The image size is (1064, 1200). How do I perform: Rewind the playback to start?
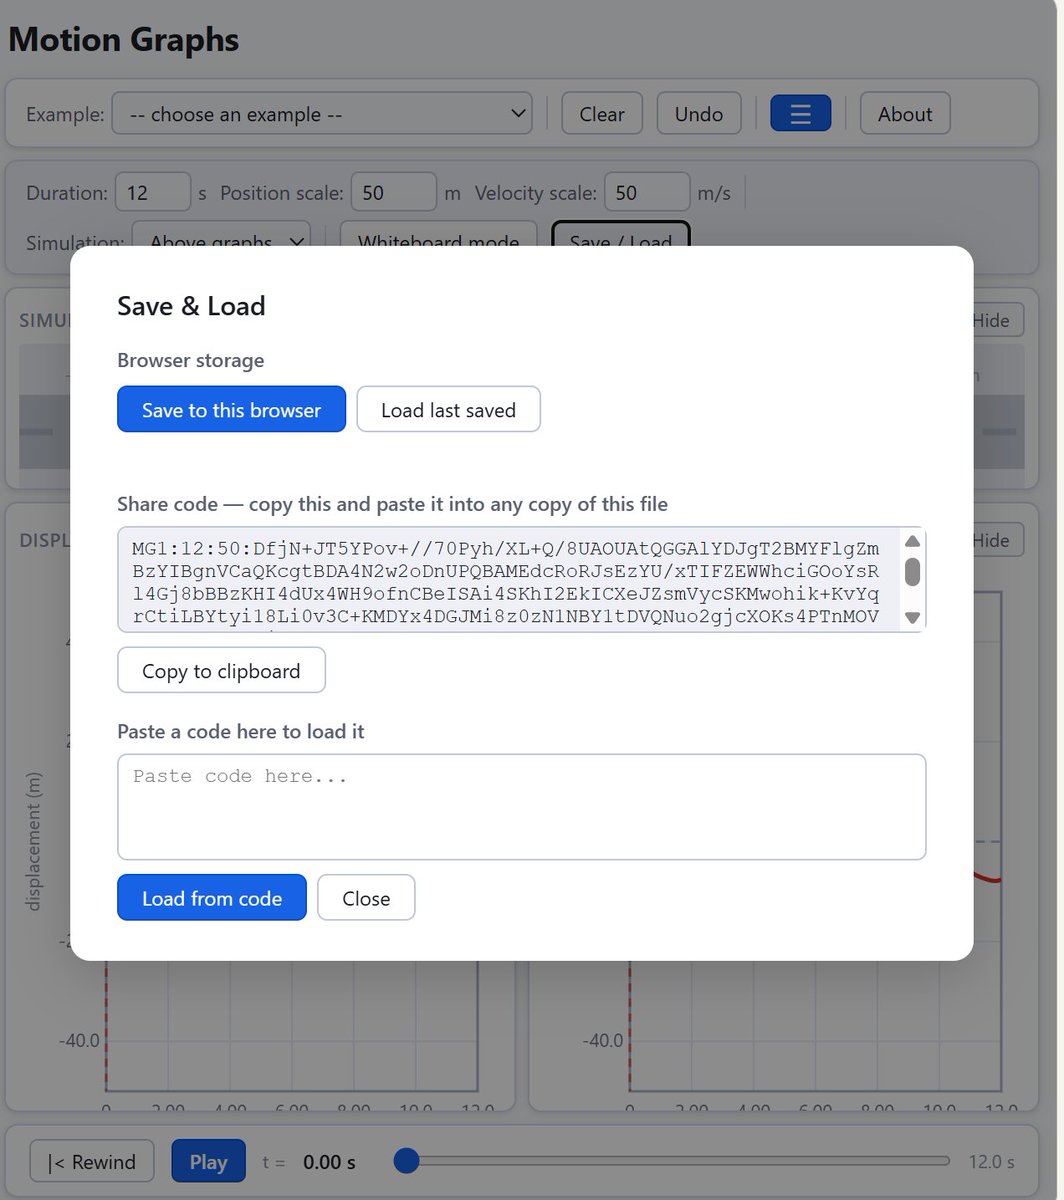point(92,1161)
